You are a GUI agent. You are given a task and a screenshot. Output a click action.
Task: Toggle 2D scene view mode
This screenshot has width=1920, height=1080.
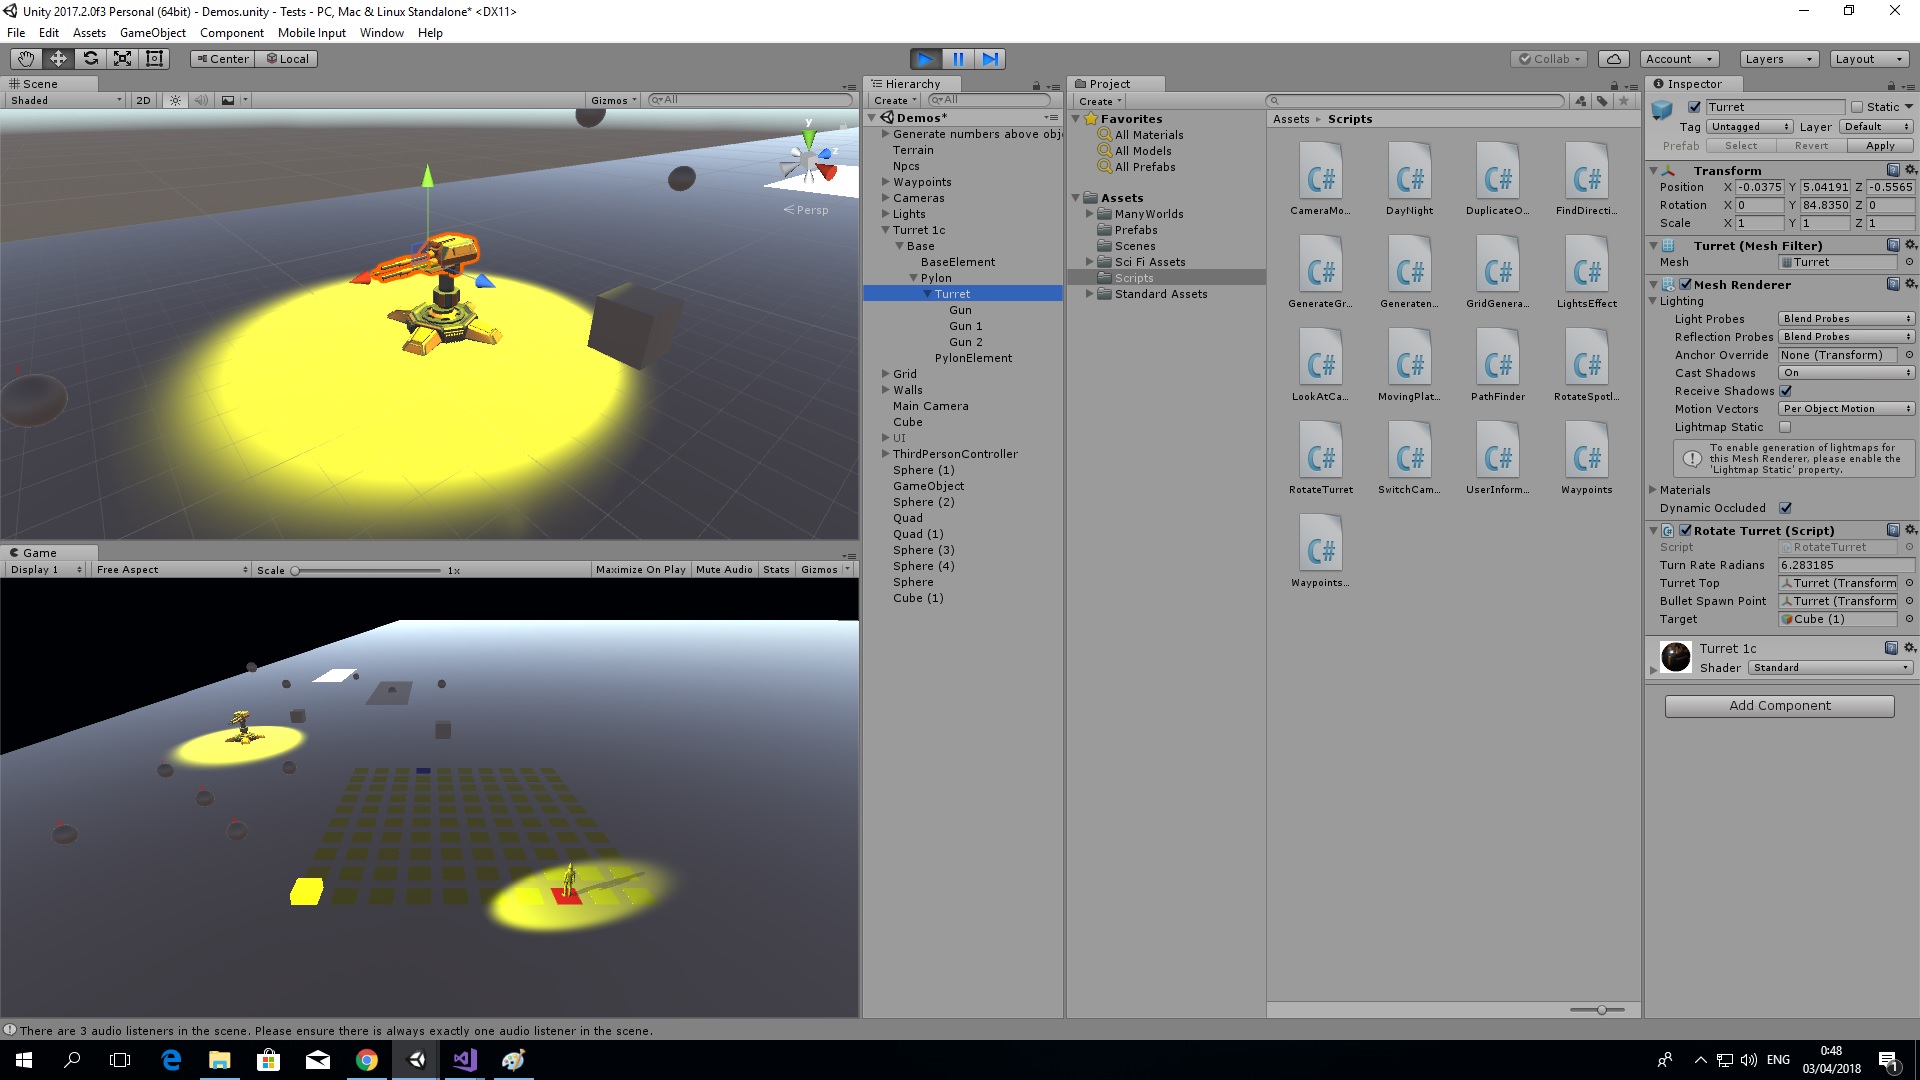(143, 100)
